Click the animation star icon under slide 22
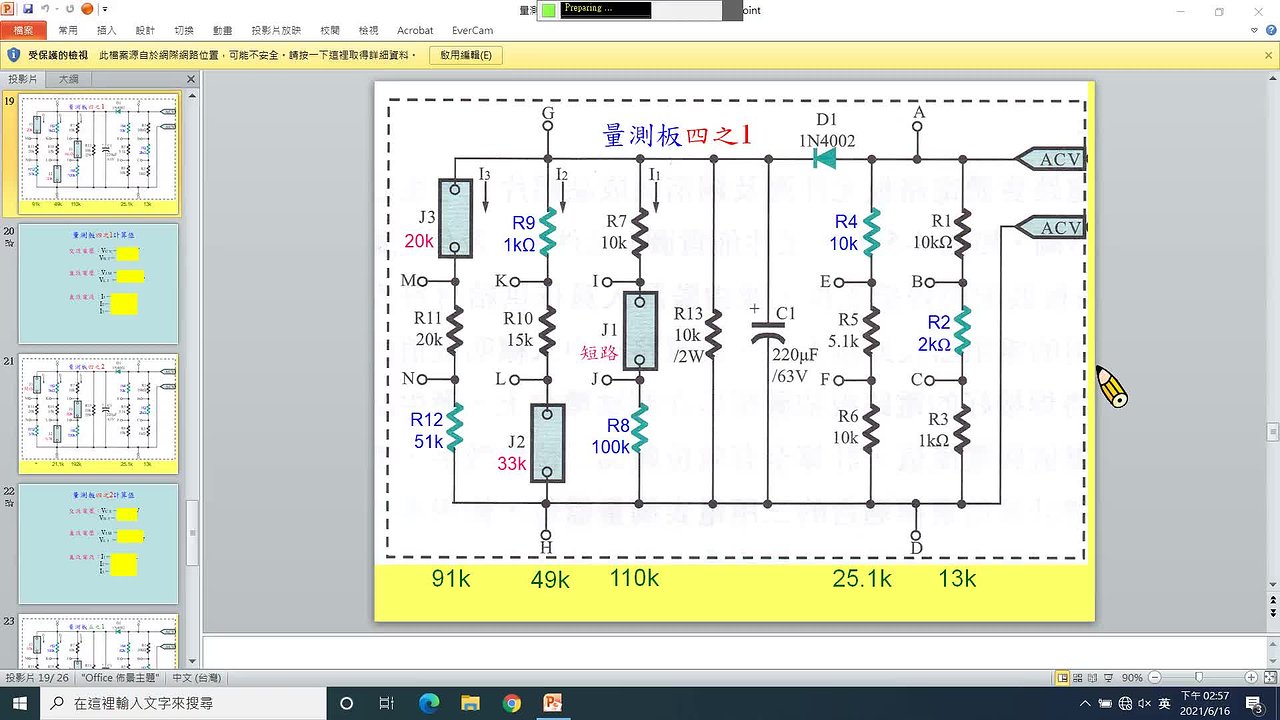 [9, 503]
